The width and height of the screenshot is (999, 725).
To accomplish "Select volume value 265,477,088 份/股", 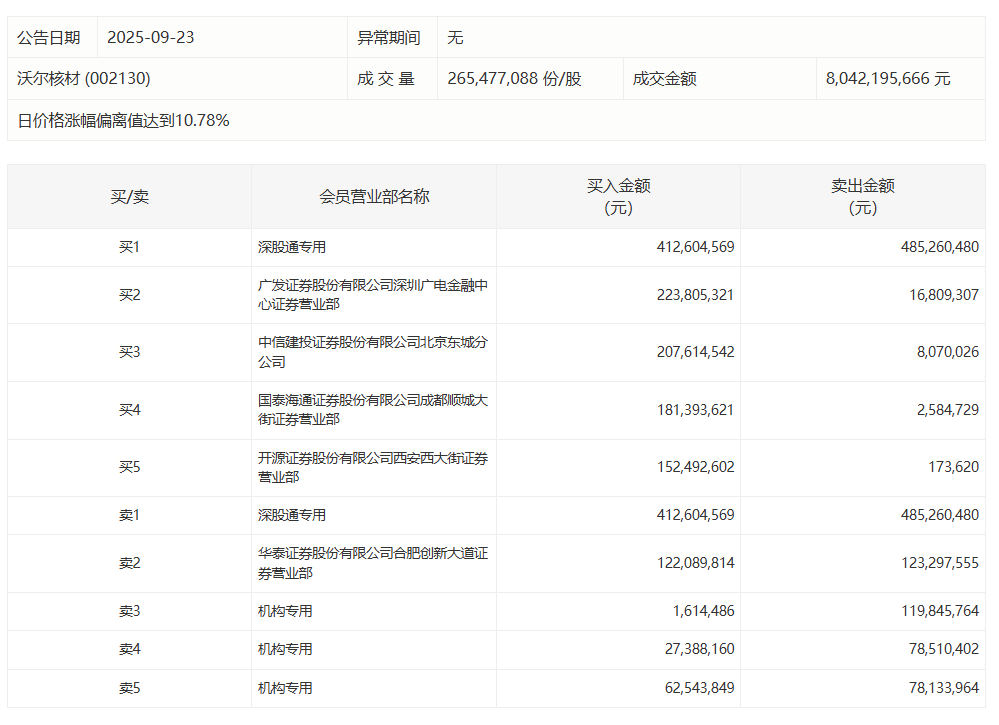I will [x=514, y=78].
